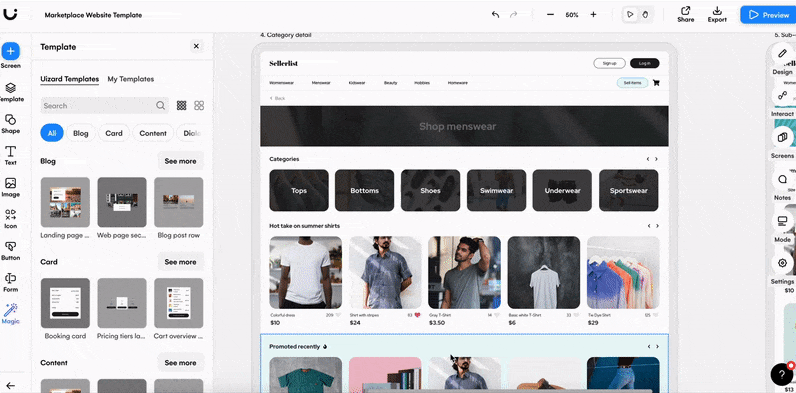Click the Back link in canvas
This screenshot has width=796, height=393.
pyautogui.click(x=277, y=98)
